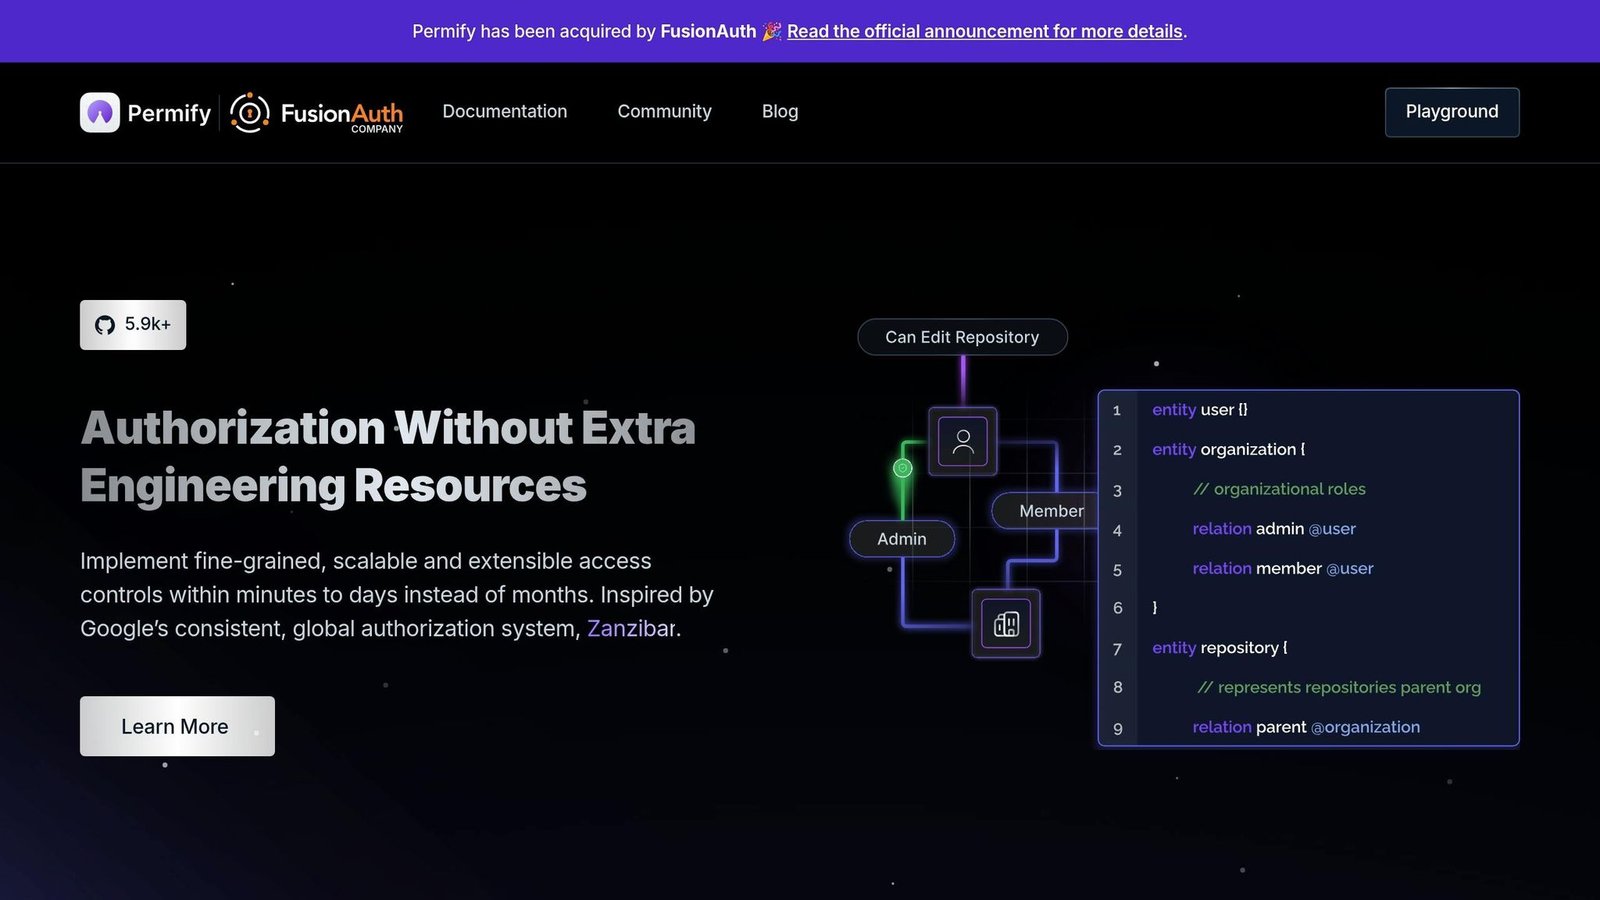Viewport: 1600px width, 900px height.
Task: Click the green circle node in diagram
Action: pos(903,468)
